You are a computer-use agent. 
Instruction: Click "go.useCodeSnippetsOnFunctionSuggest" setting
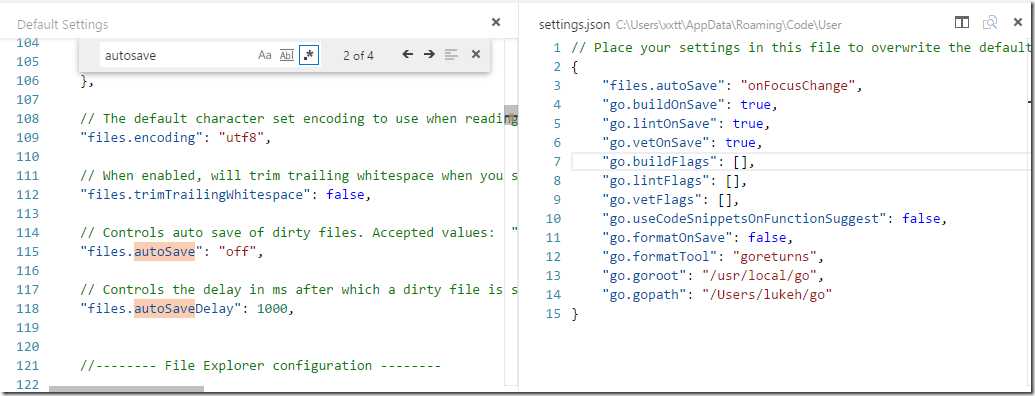pos(745,218)
